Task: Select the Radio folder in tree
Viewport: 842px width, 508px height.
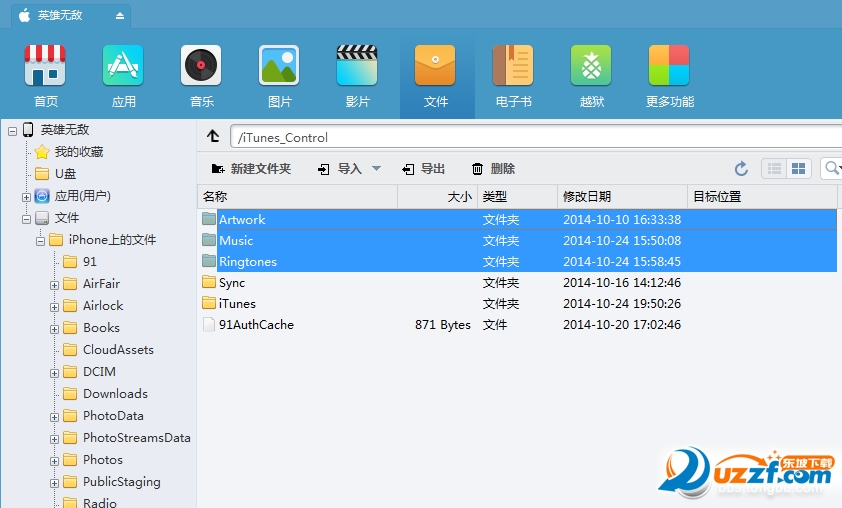Action: 99,503
